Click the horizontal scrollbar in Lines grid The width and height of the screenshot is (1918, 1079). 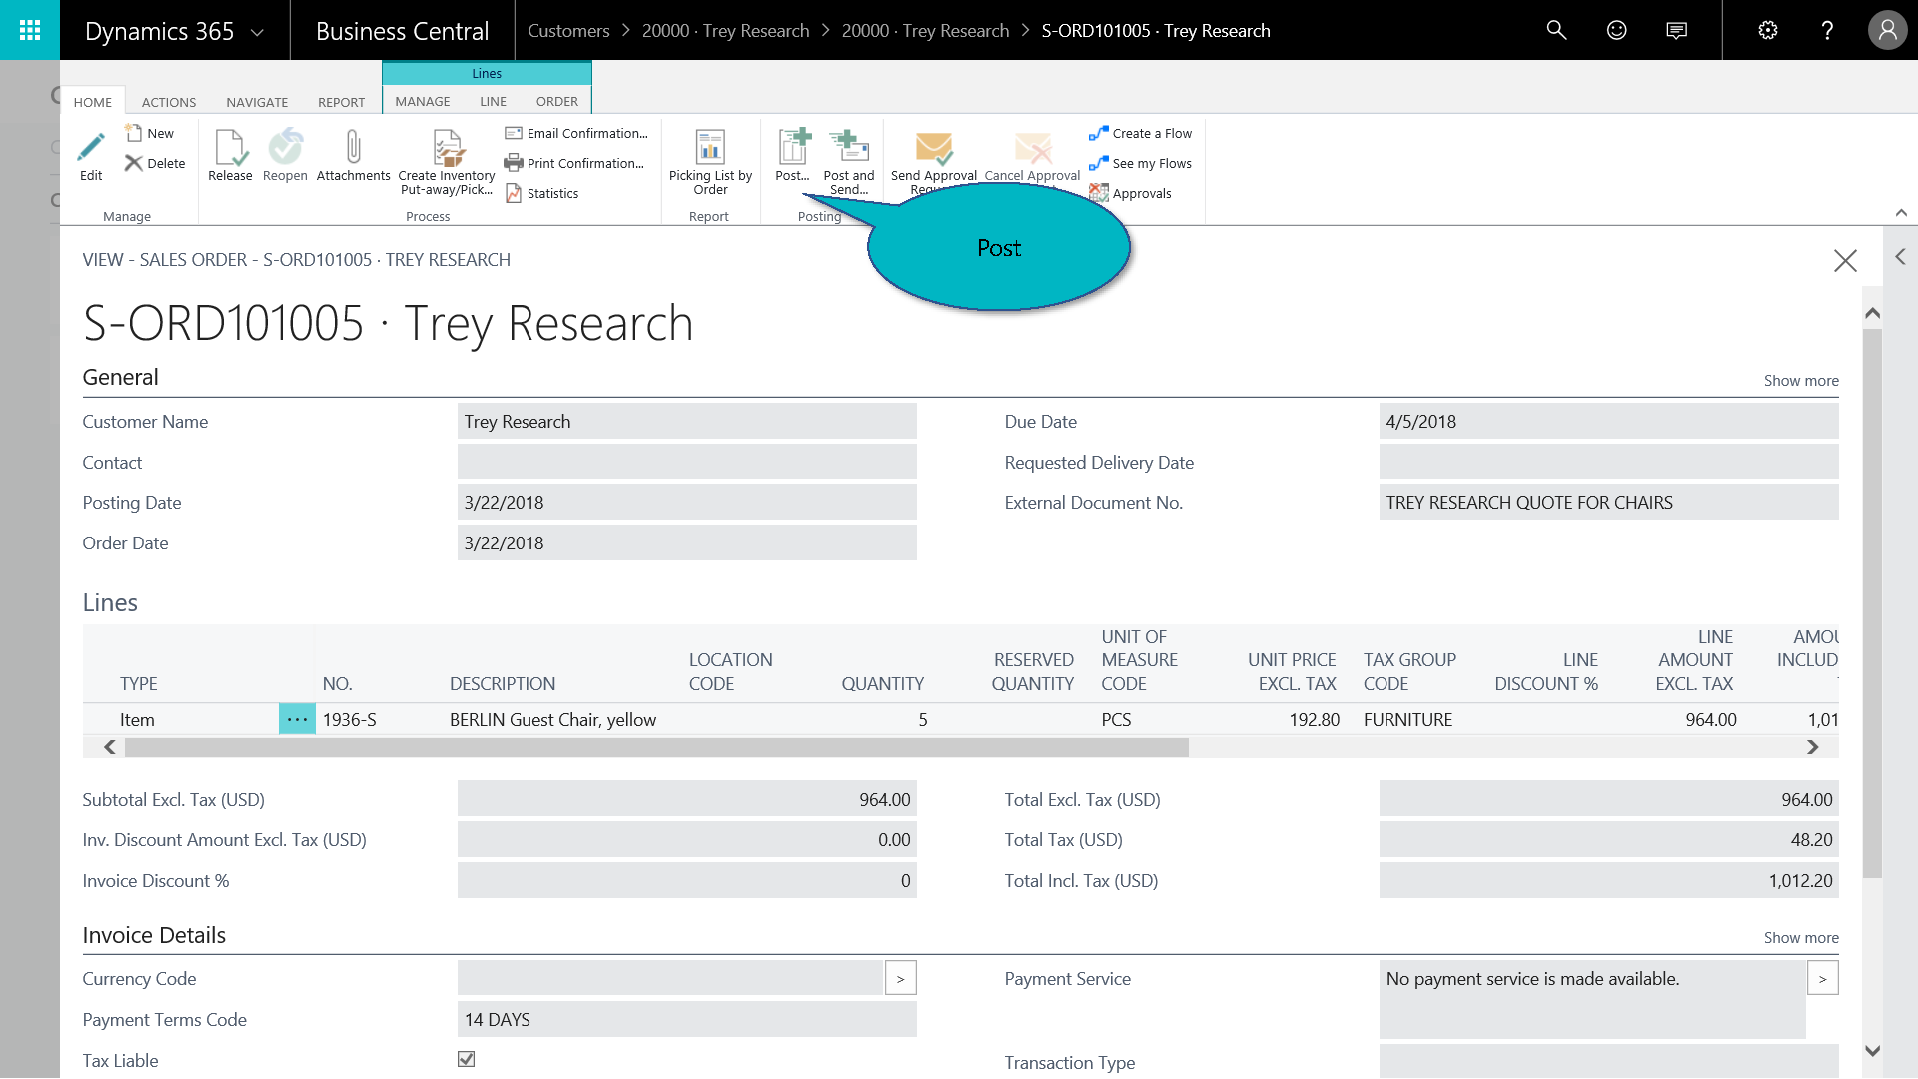(x=656, y=747)
